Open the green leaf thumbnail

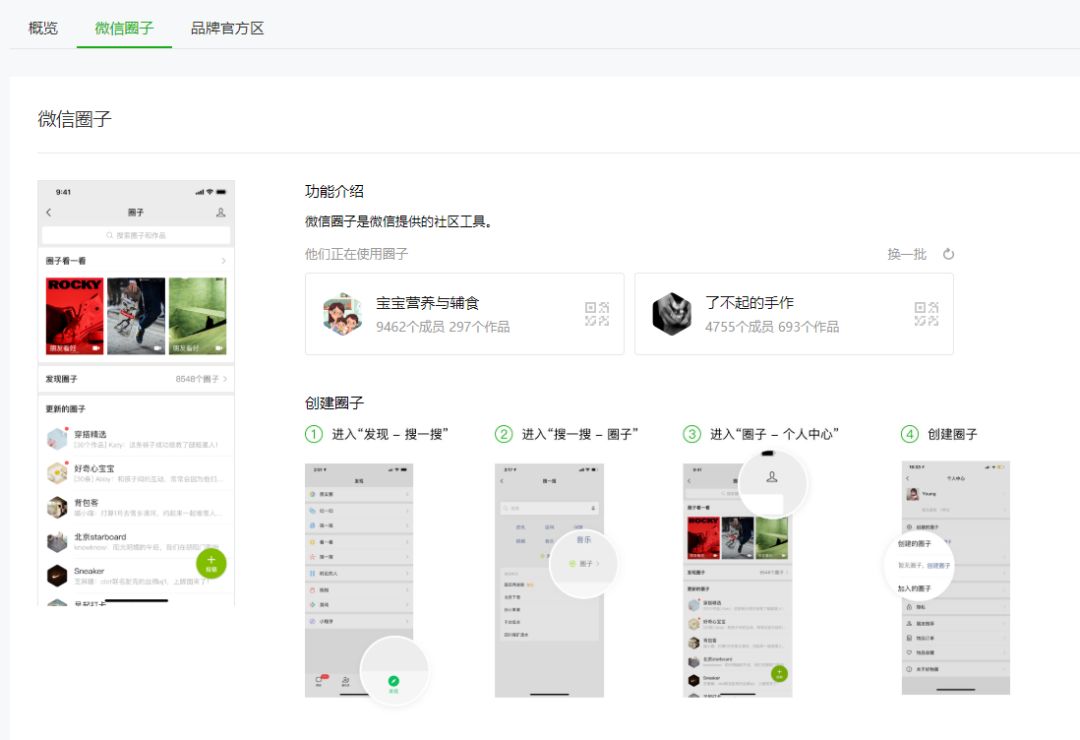coord(198,316)
